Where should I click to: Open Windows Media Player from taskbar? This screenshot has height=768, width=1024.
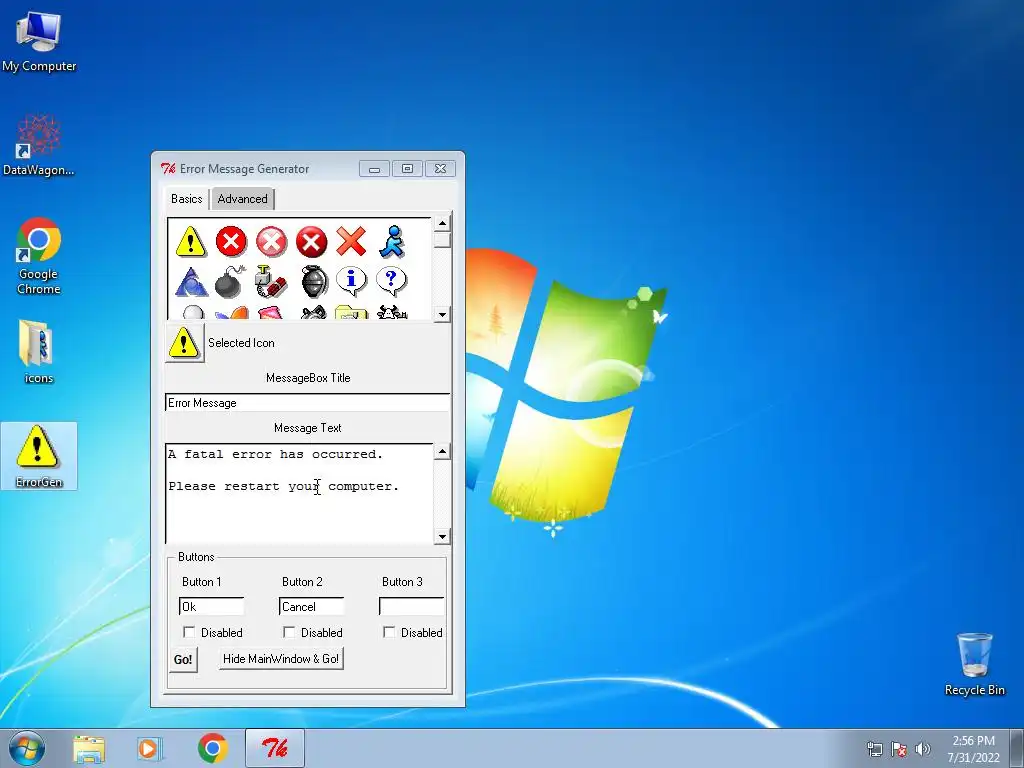point(150,748)
